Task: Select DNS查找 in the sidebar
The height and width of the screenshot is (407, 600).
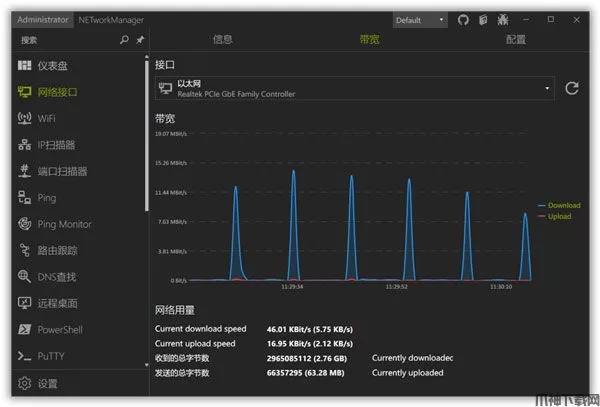Action: pos(56,277)
